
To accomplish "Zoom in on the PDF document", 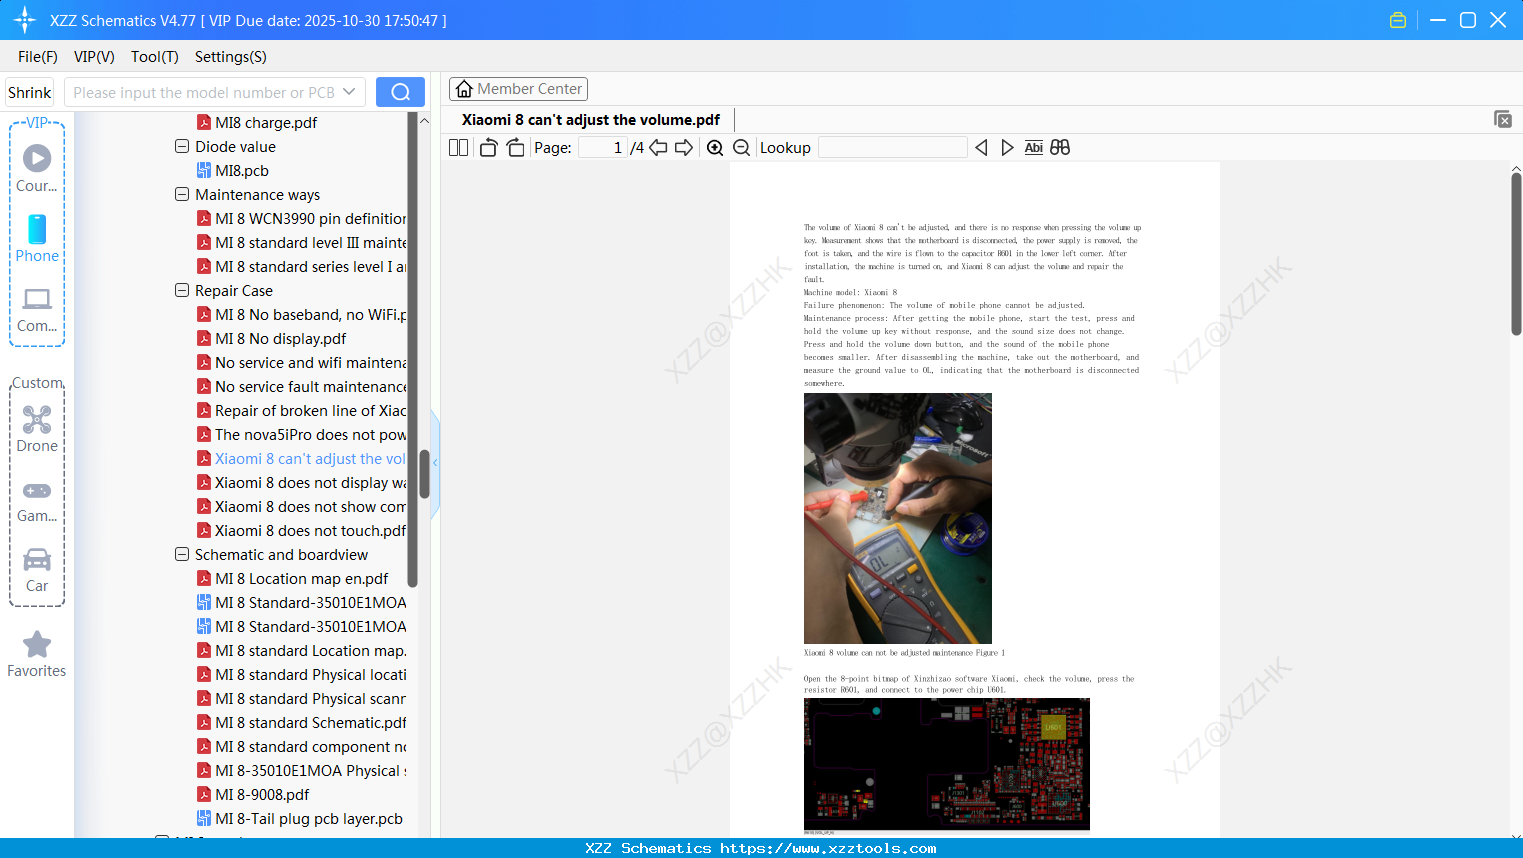I will coord(715,147).
